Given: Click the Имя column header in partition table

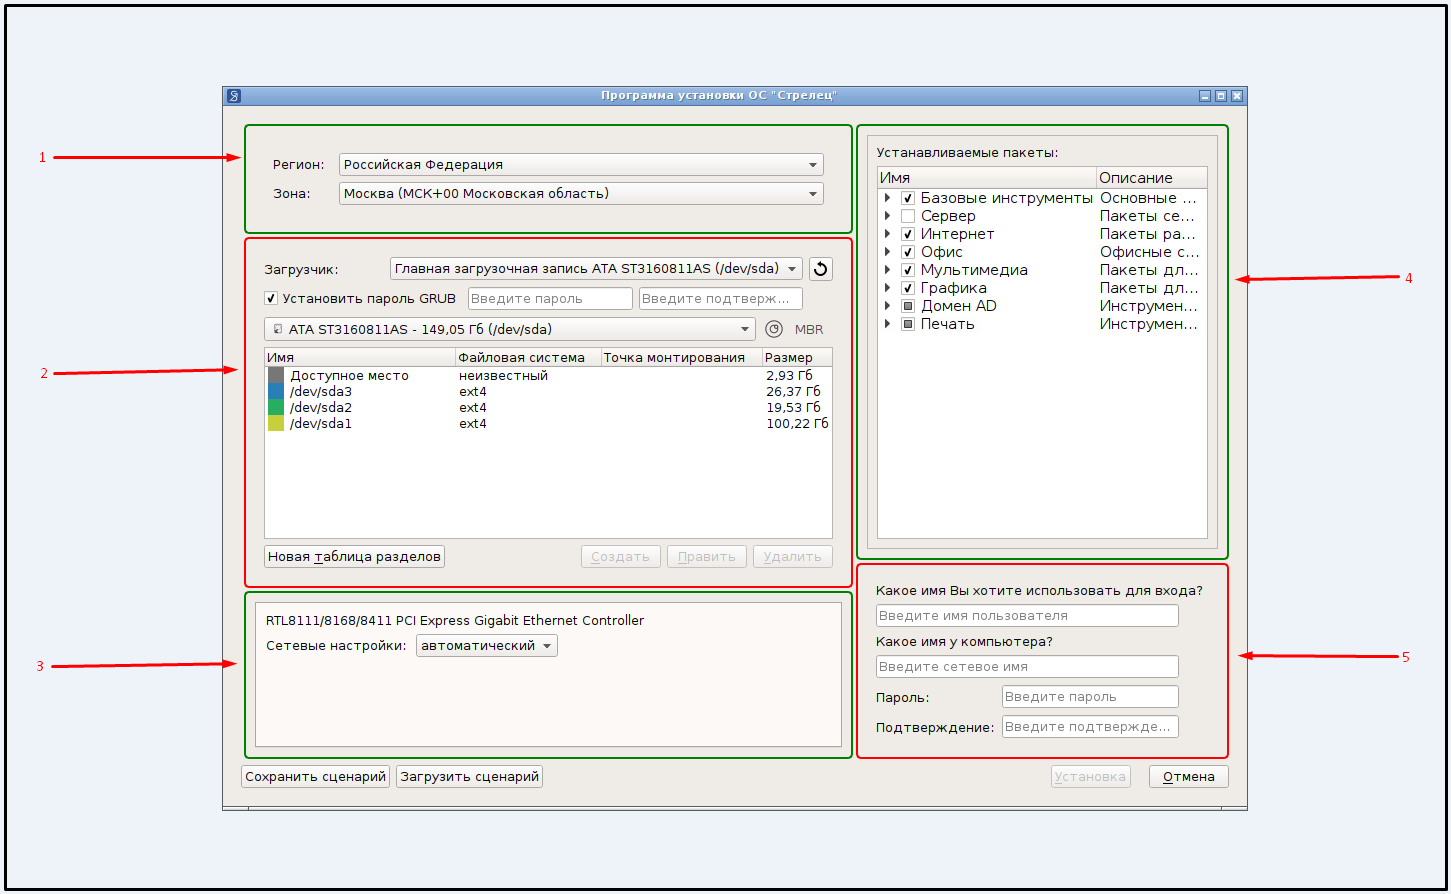Looking at the screenshot, I should click(360, 357).
